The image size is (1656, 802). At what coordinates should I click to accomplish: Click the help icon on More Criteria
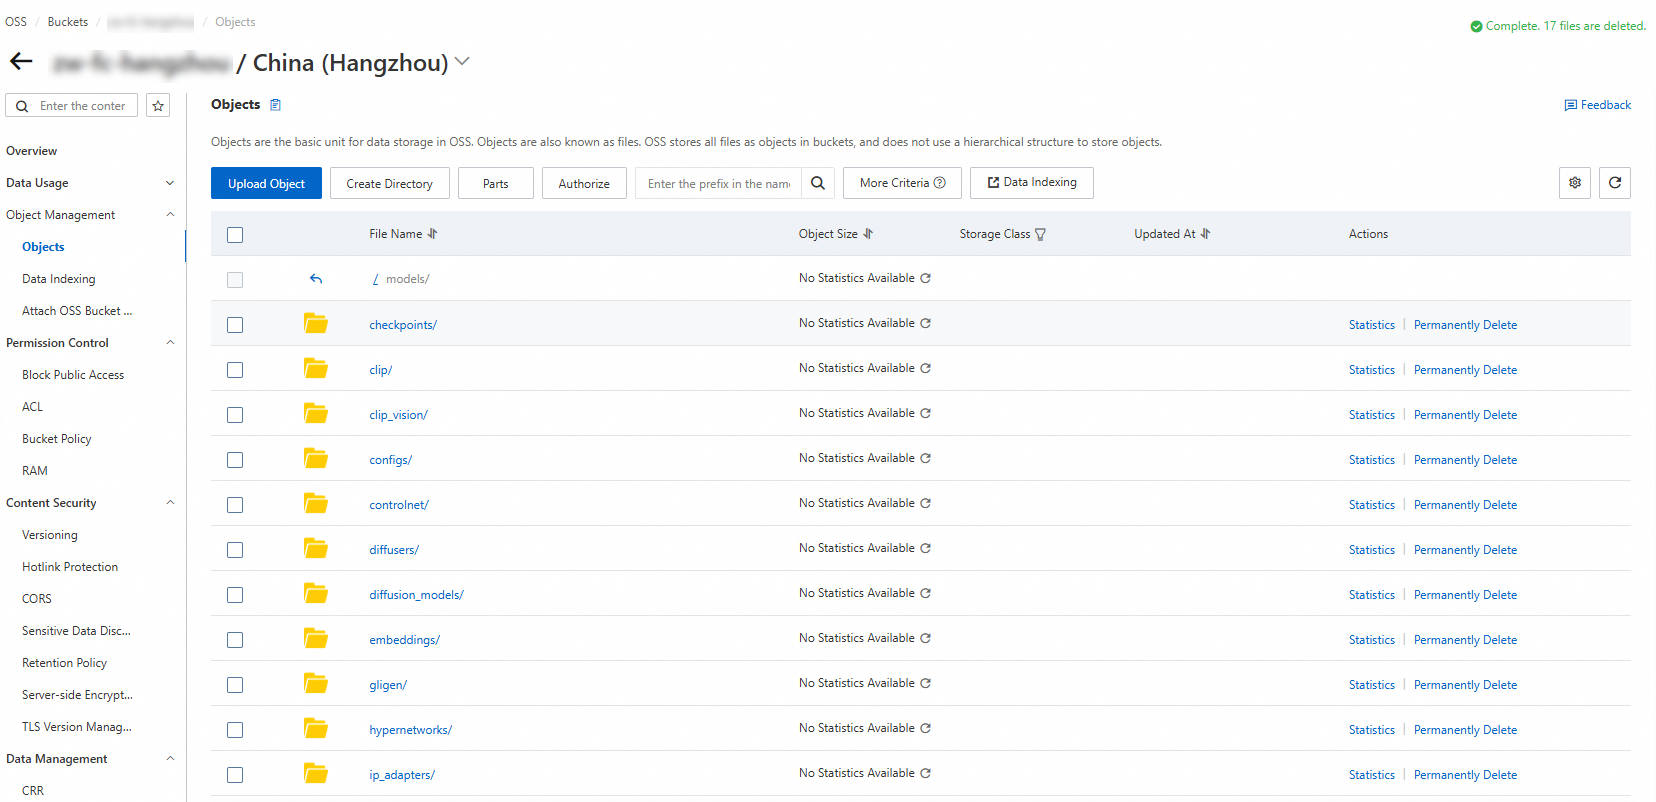tap(940, 183)
